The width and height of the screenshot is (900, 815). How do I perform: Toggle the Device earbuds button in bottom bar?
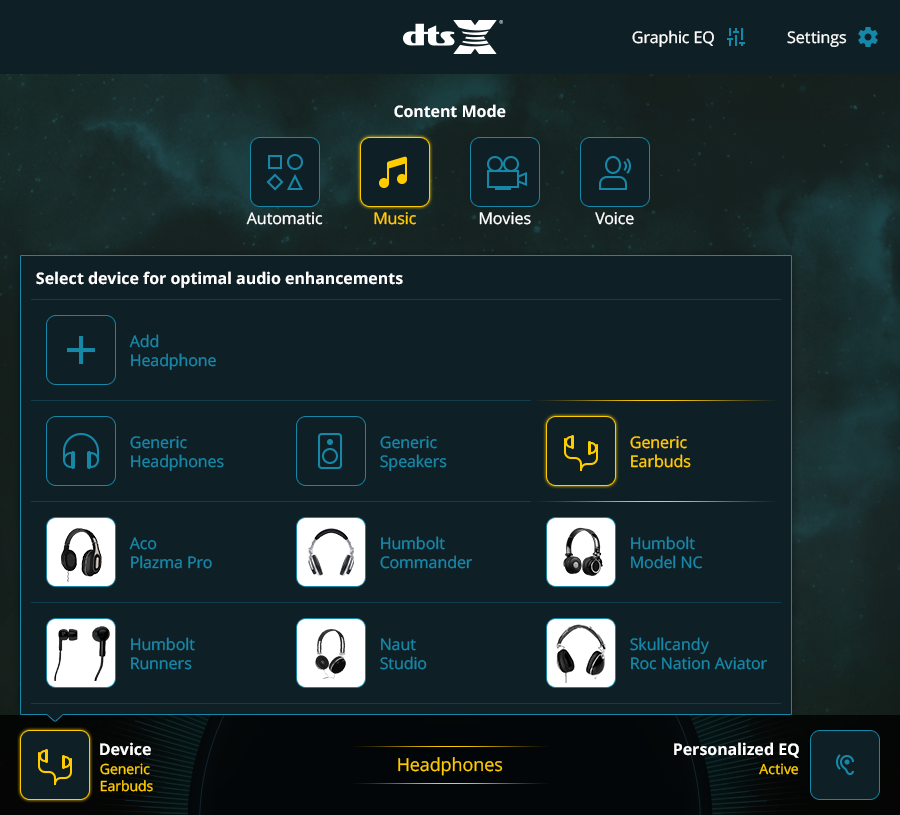tap(55, 765)
